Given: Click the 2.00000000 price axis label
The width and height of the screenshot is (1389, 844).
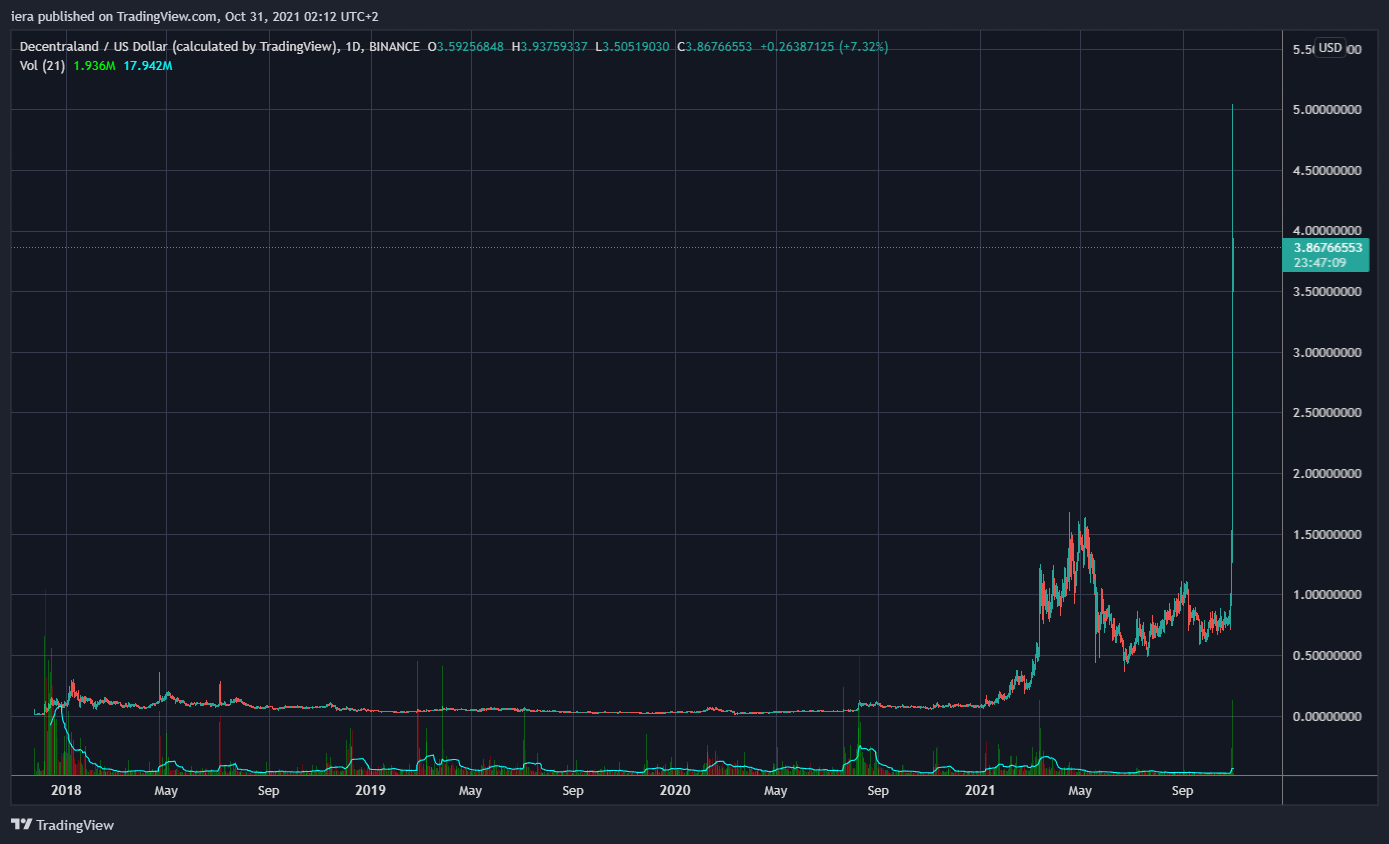Looking at the screenshot, I should click(x=1325, y=474).
